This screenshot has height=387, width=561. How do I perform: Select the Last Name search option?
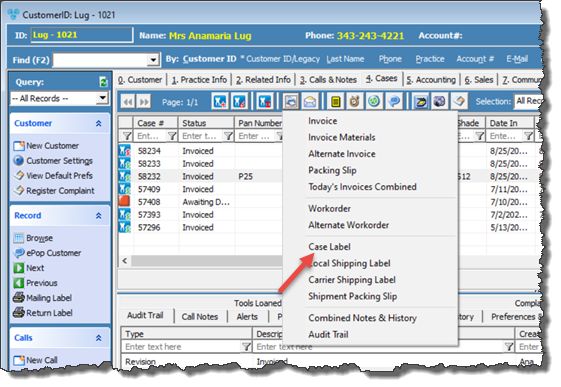click(345, 59)
